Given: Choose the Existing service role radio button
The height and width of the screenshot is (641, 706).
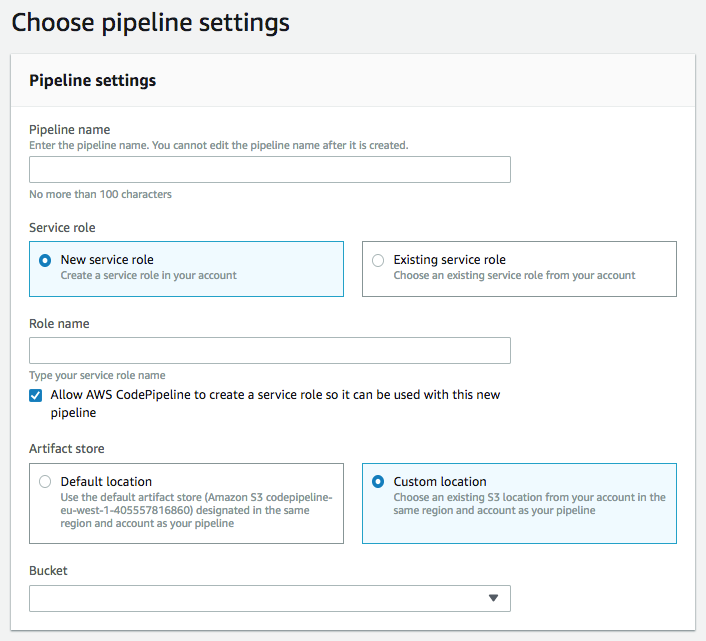Looking at the screenshot, I should pos(378,260).
